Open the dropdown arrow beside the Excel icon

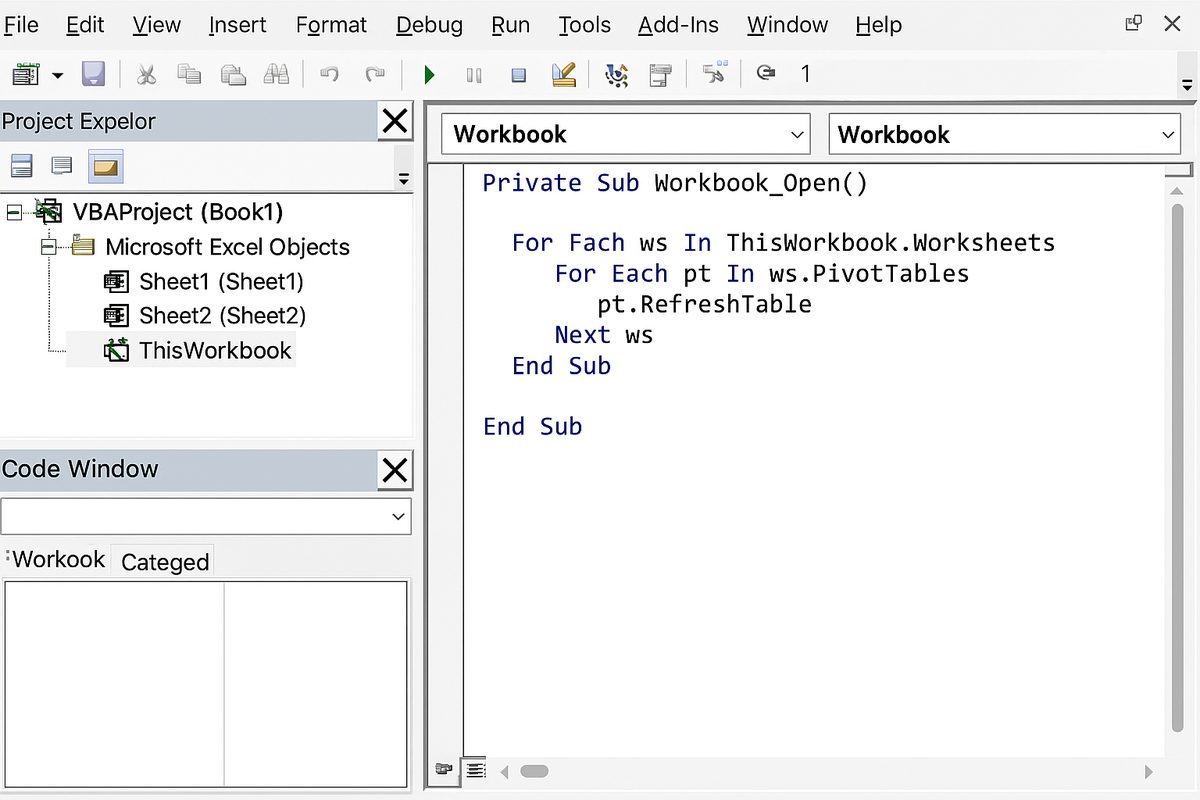pyautogui.click(x=57, y=75)
